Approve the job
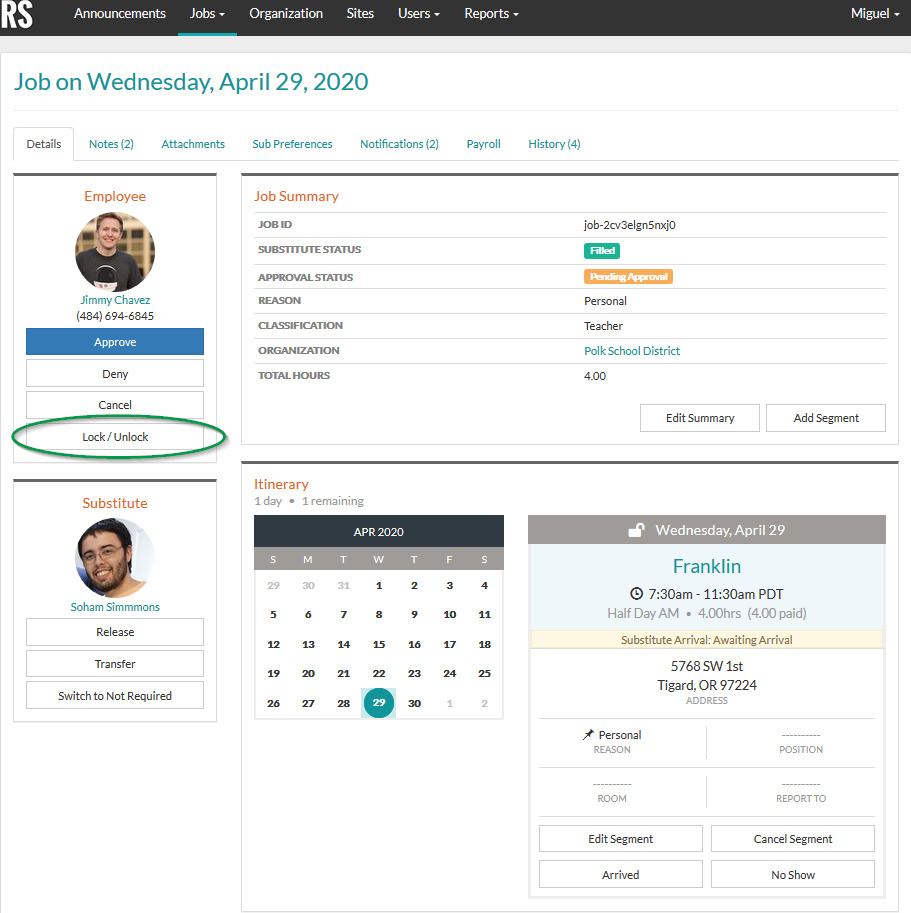 click(114, 341)
